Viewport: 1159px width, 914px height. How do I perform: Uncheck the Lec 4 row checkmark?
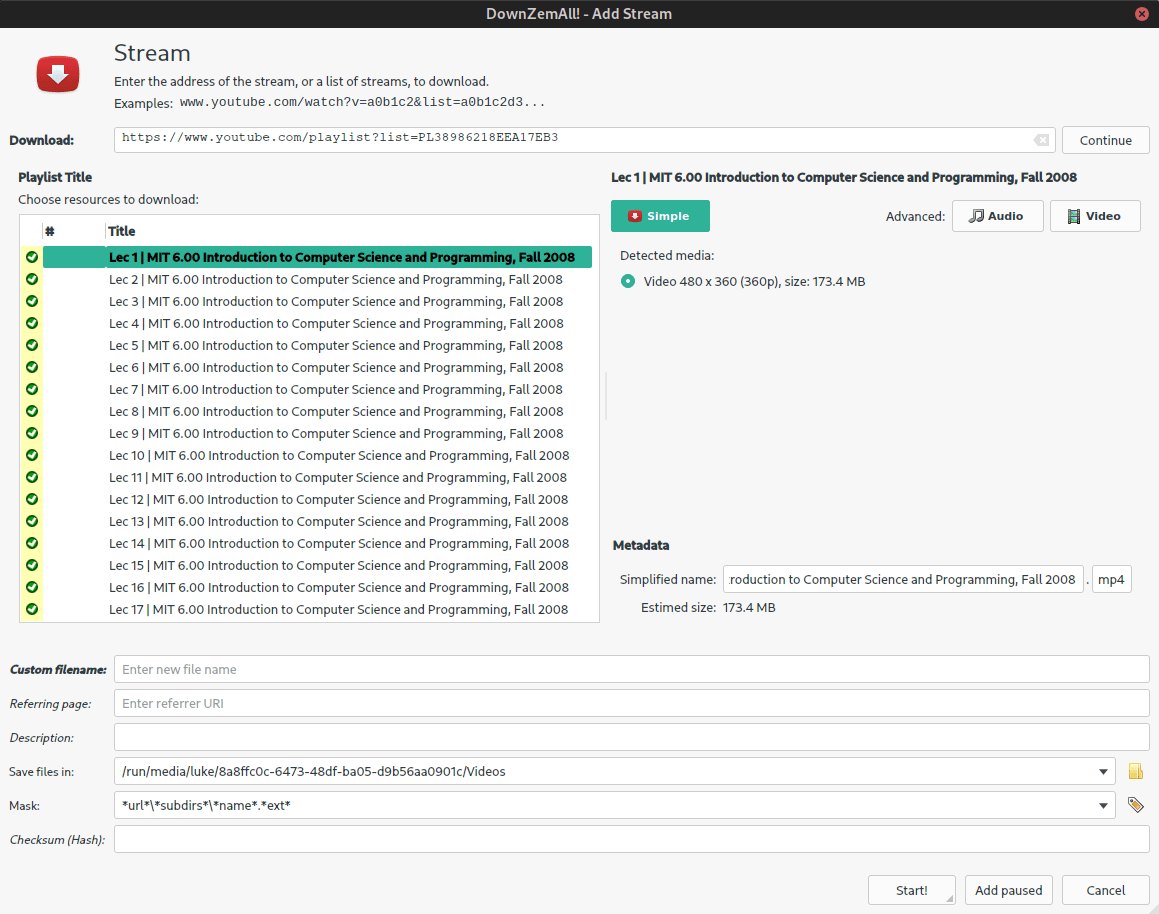pyautogui.click(x=32, y=323)
